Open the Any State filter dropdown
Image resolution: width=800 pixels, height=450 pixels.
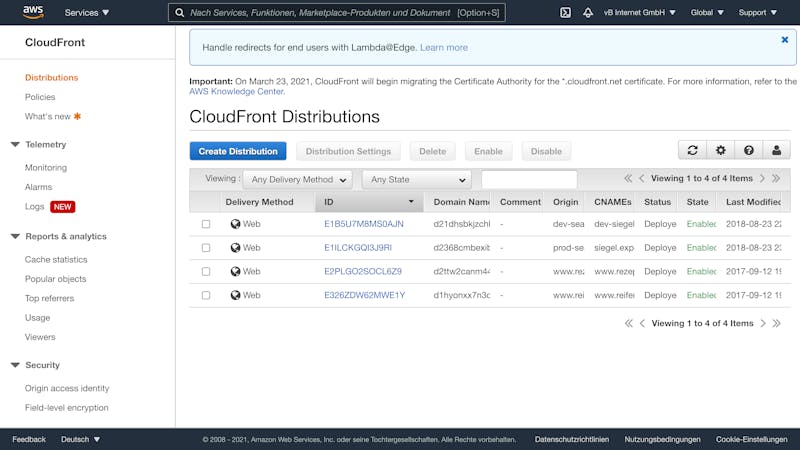click(417, 180)
